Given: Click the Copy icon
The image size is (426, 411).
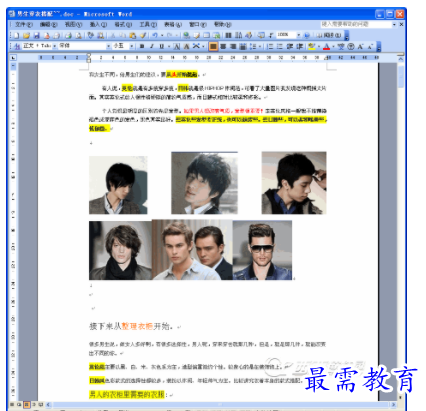Looking at the screenshot, I should [122, 35].
